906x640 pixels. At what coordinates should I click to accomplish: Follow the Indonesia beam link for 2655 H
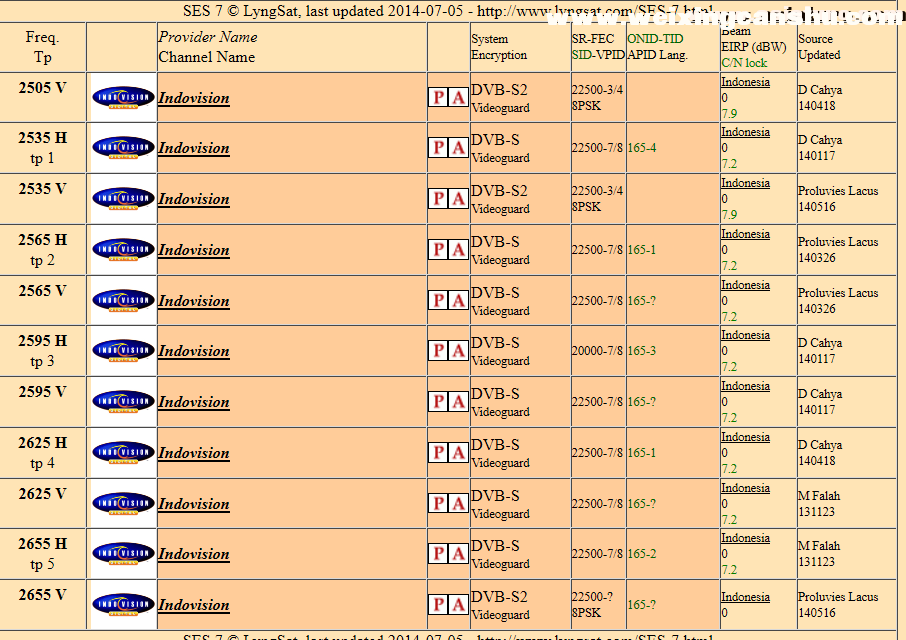(x=745, y=538)
